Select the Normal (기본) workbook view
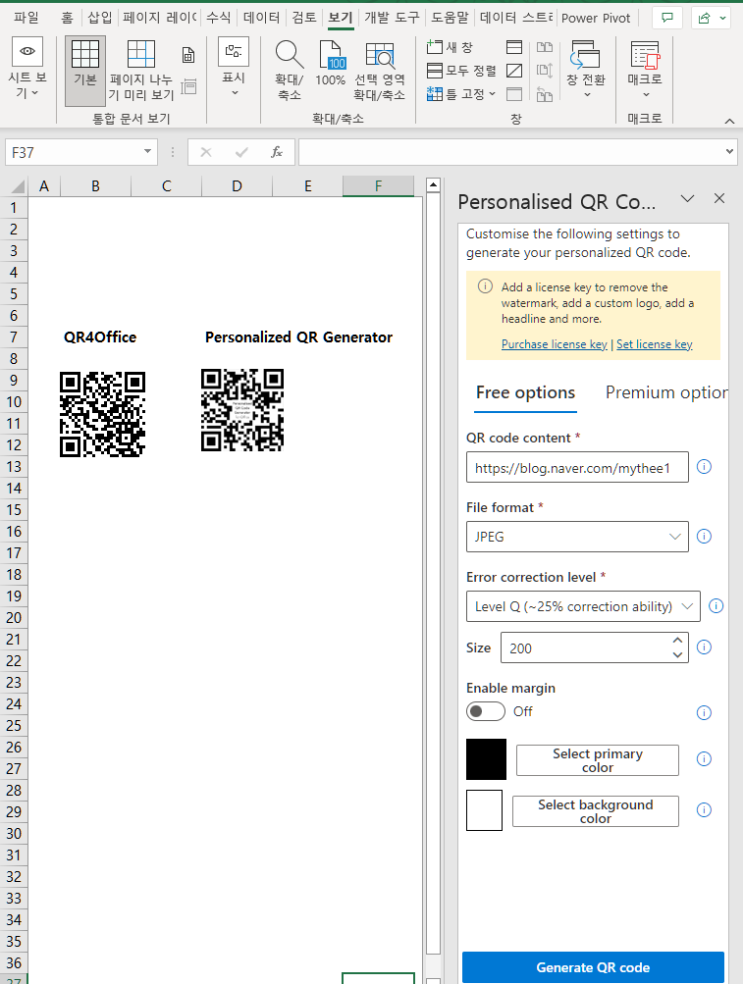 tap(85, 70)
